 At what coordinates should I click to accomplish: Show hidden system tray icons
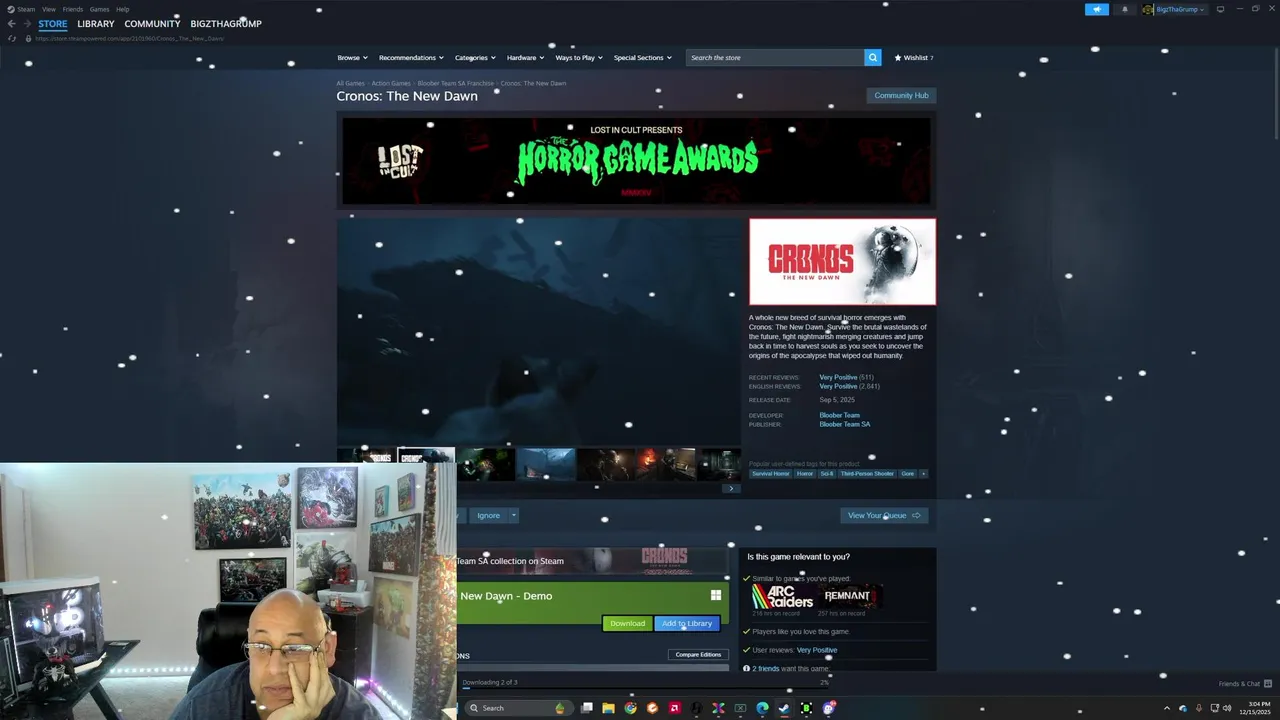point(1167,708)
